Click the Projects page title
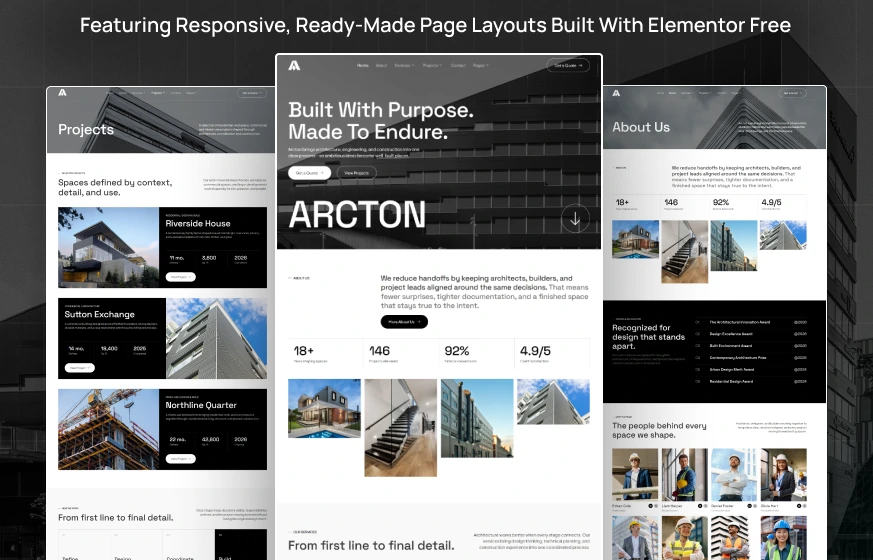873x560 pixels. click(86, 130)
